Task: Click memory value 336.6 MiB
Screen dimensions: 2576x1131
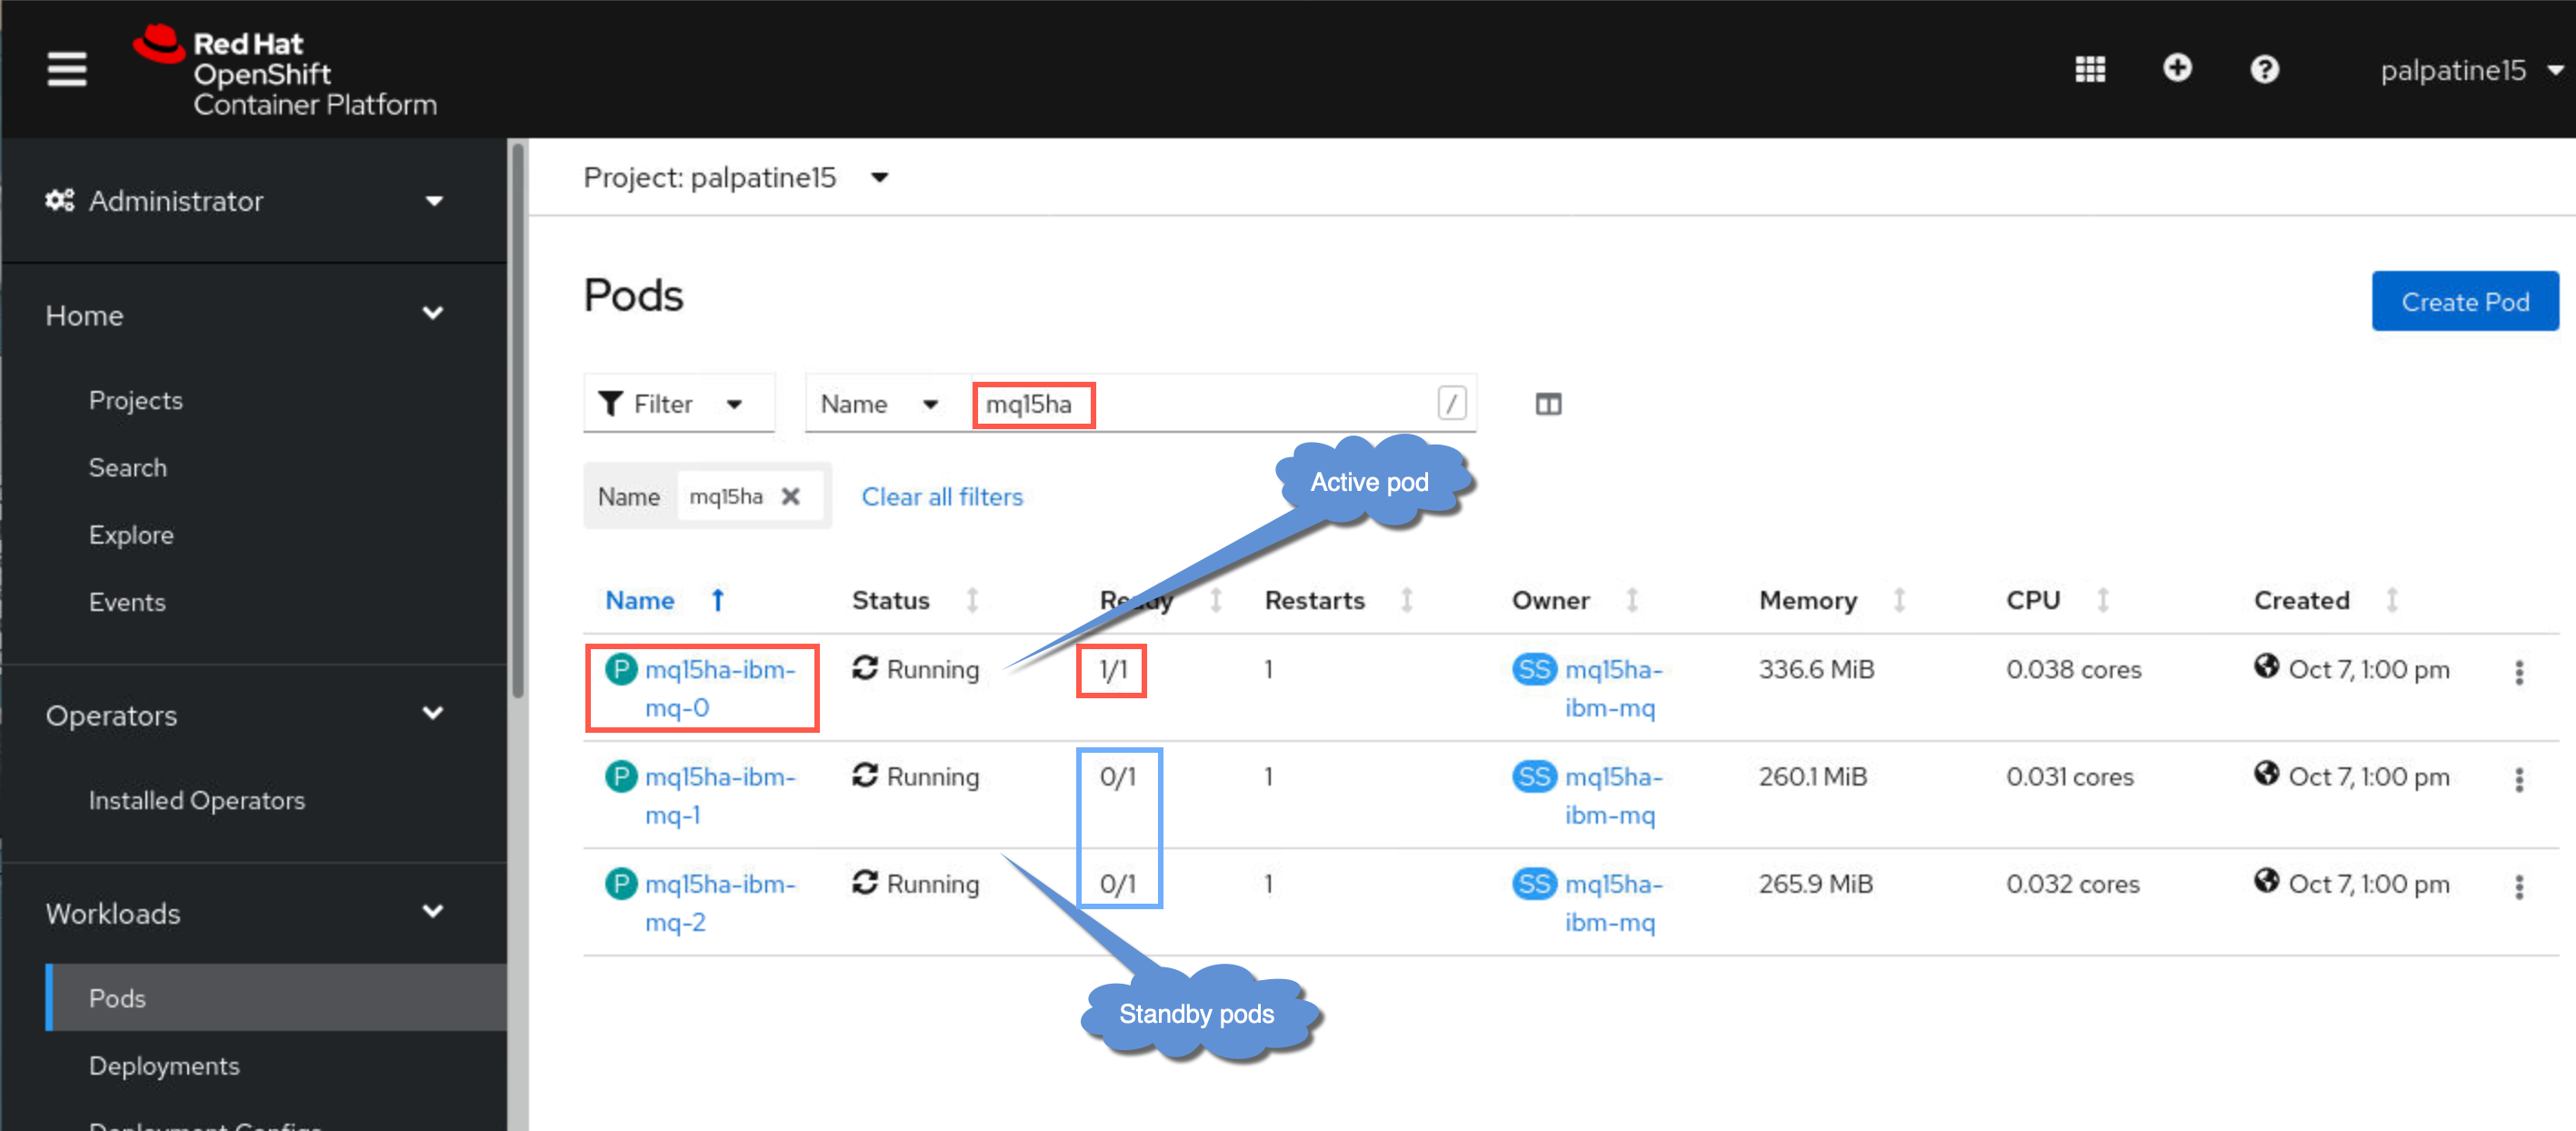Action: [x=1816, y=669]
